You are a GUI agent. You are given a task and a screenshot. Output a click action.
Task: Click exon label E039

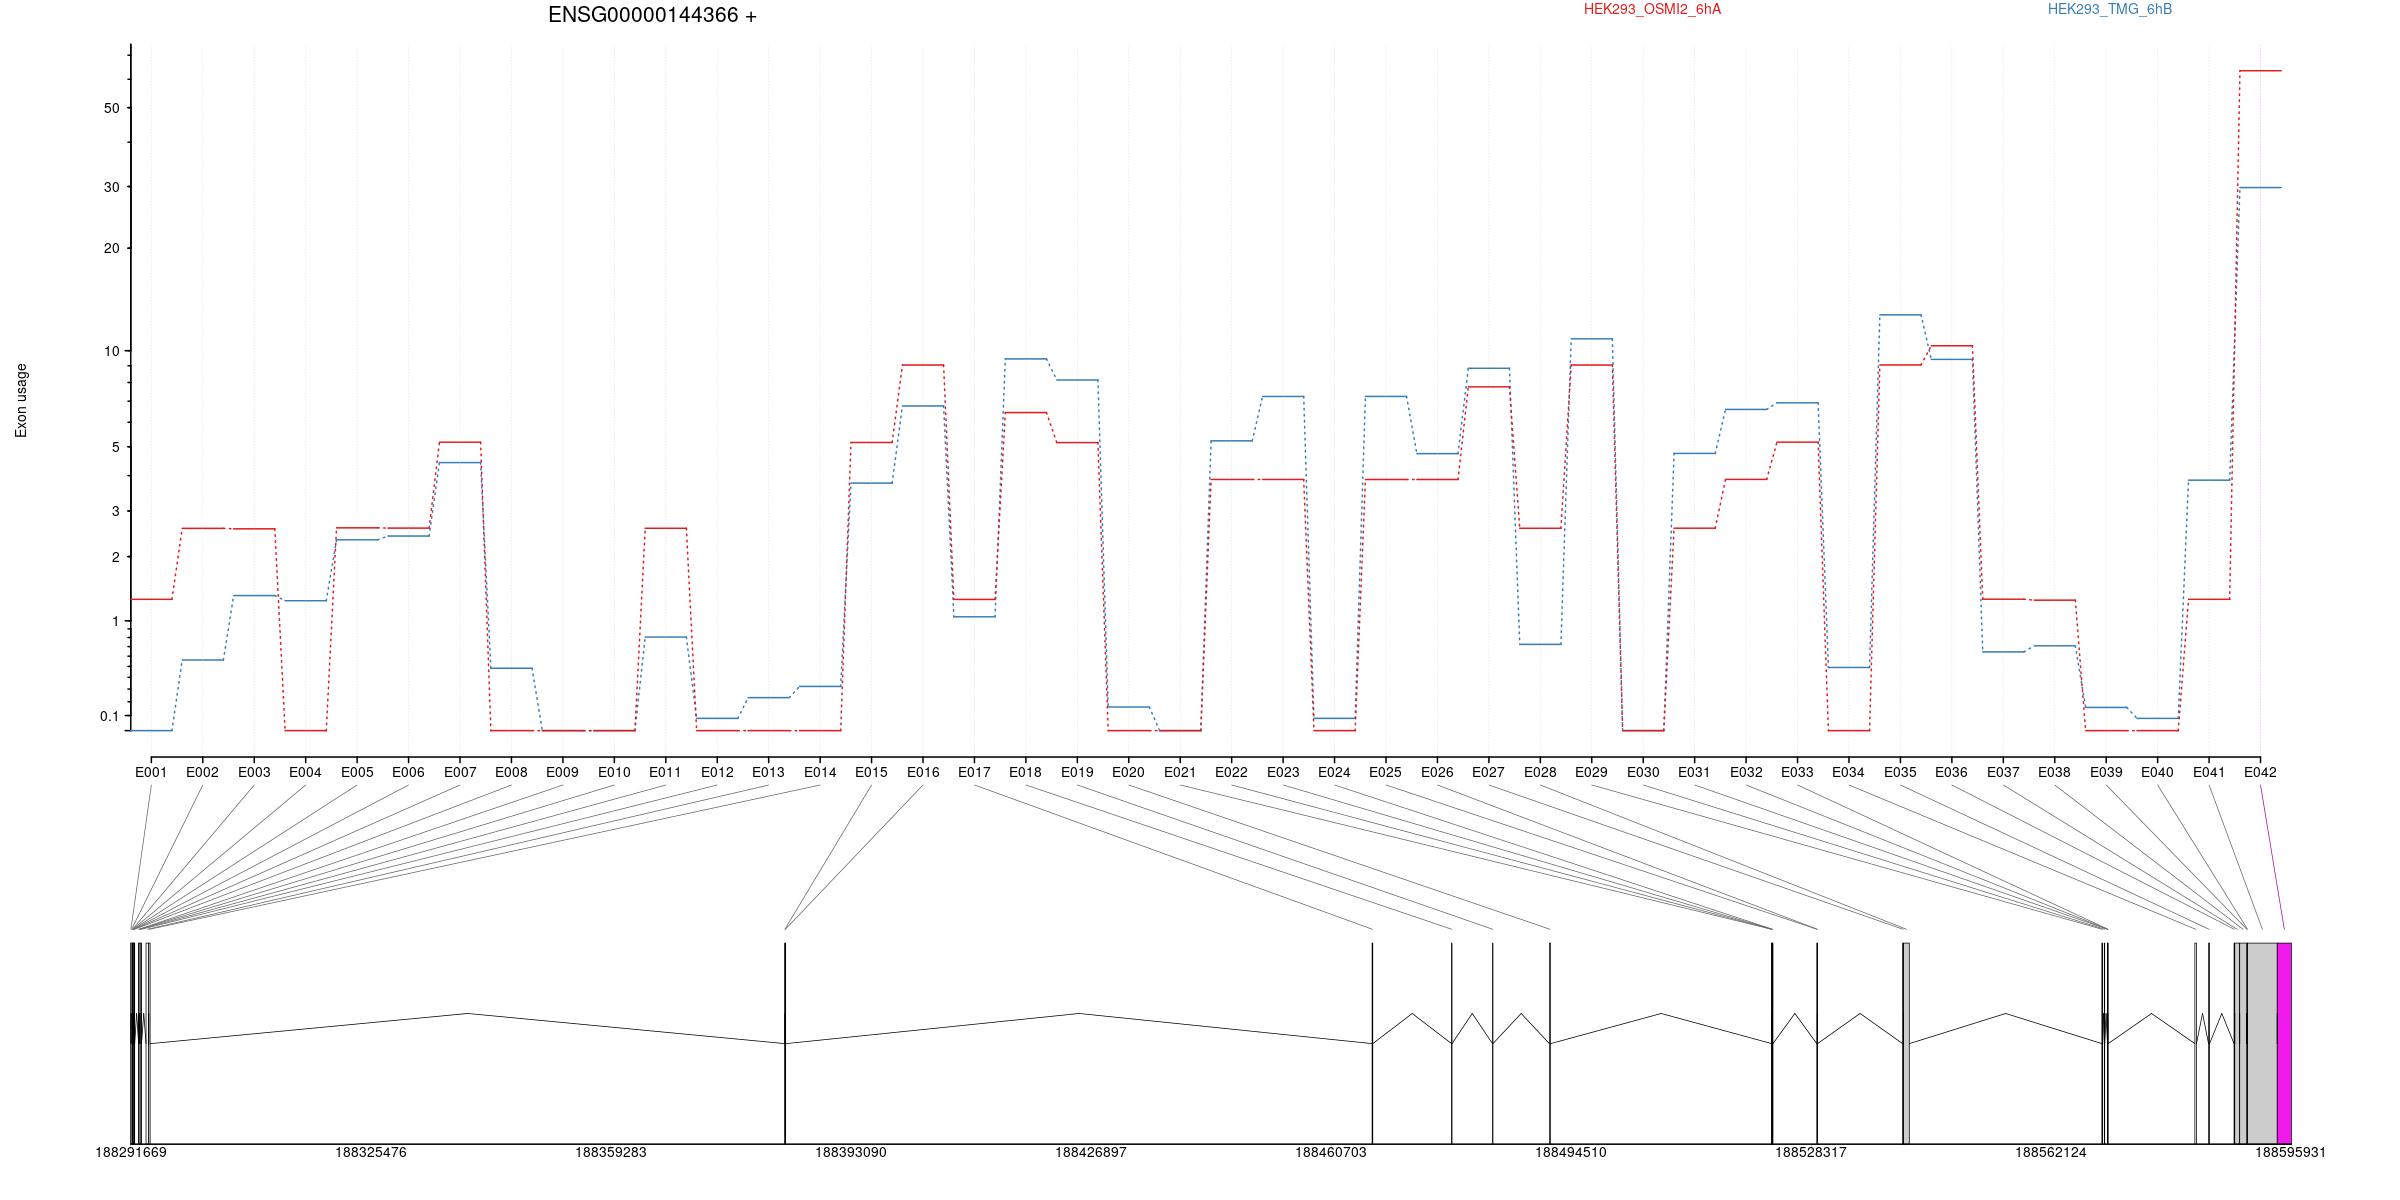coord(2106,772)
